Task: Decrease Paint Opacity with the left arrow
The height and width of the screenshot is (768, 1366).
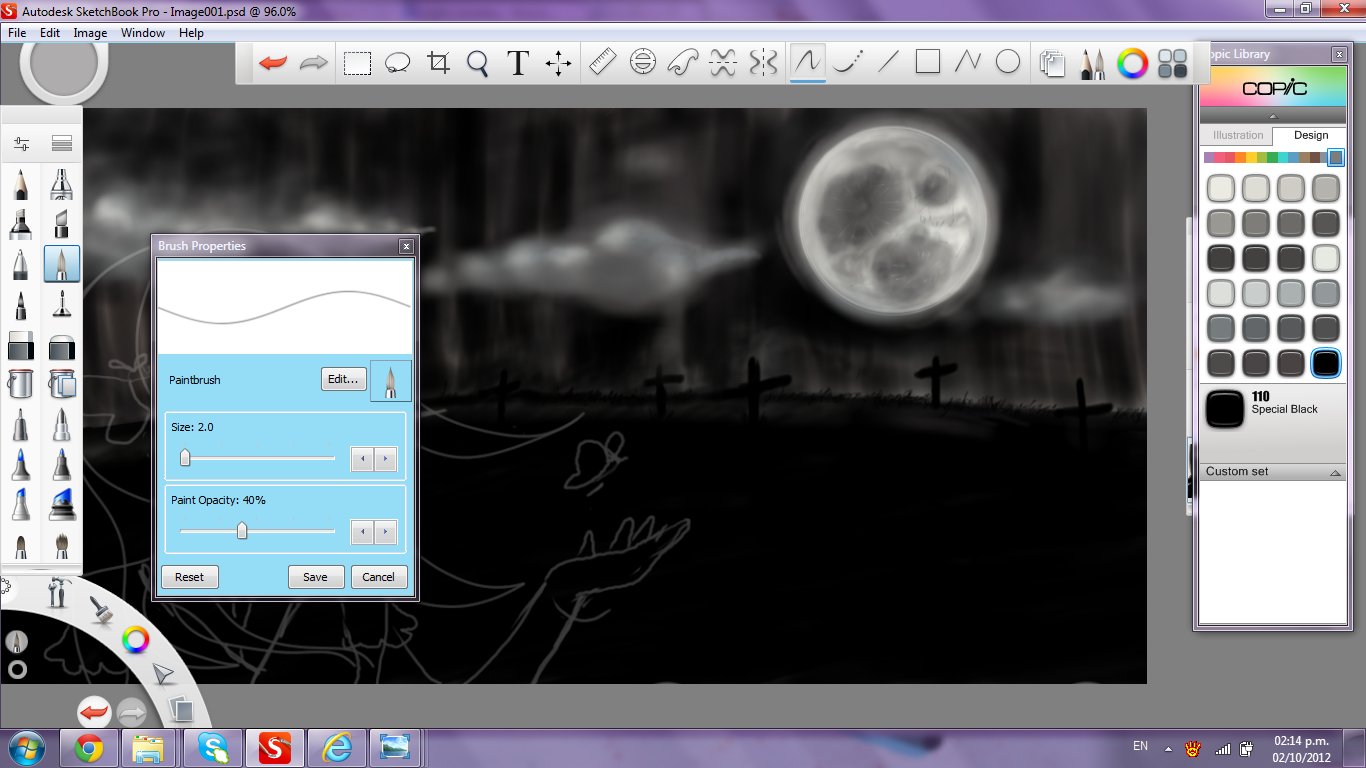Action: tap(362, 532)
